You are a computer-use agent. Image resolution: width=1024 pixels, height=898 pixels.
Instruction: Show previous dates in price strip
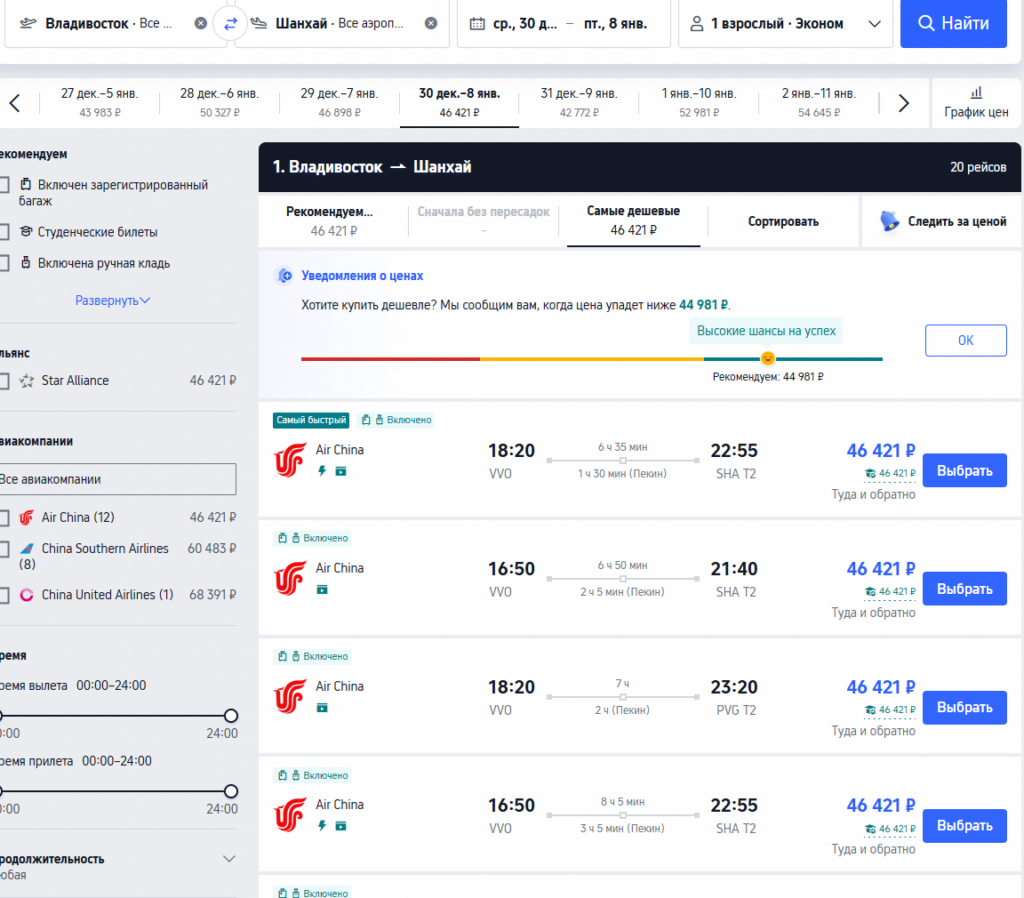(x=15, y=103)
